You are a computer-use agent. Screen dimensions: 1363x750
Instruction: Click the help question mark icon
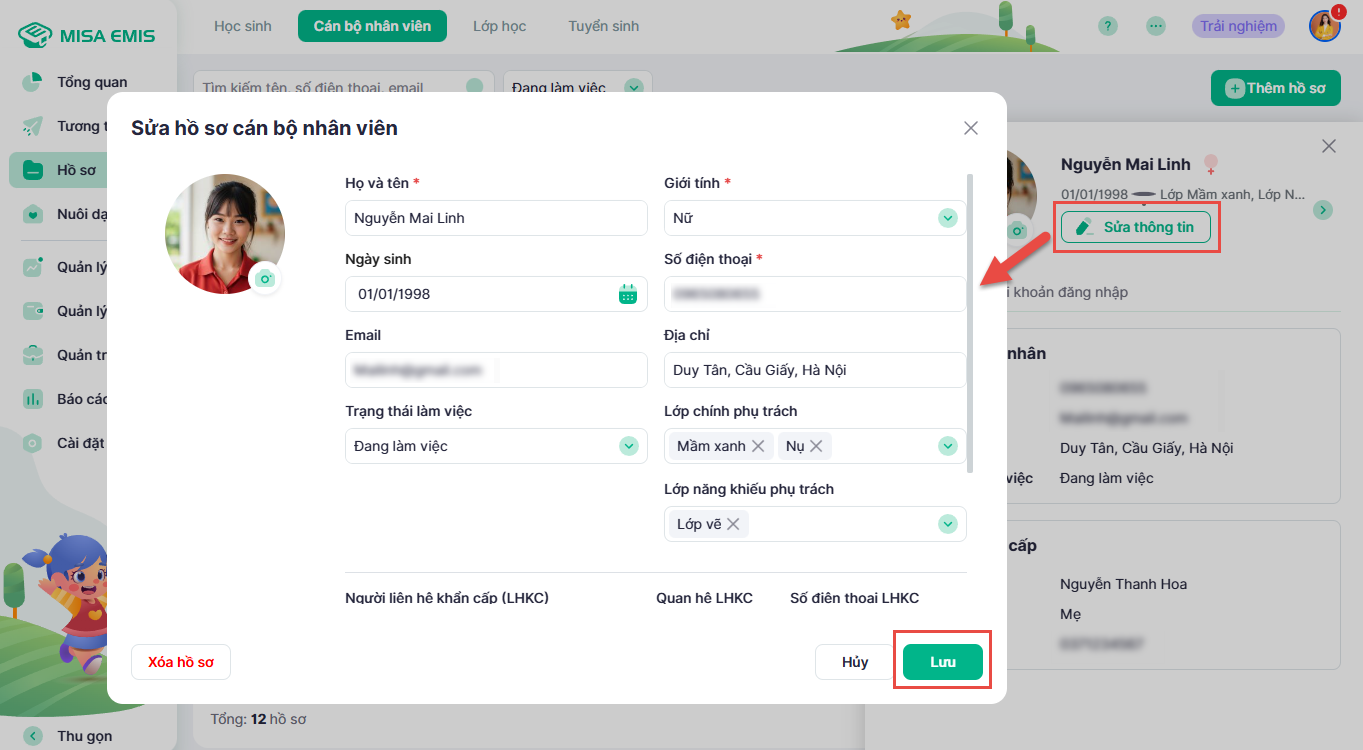pyautogui.click(x=1108, y=26)
